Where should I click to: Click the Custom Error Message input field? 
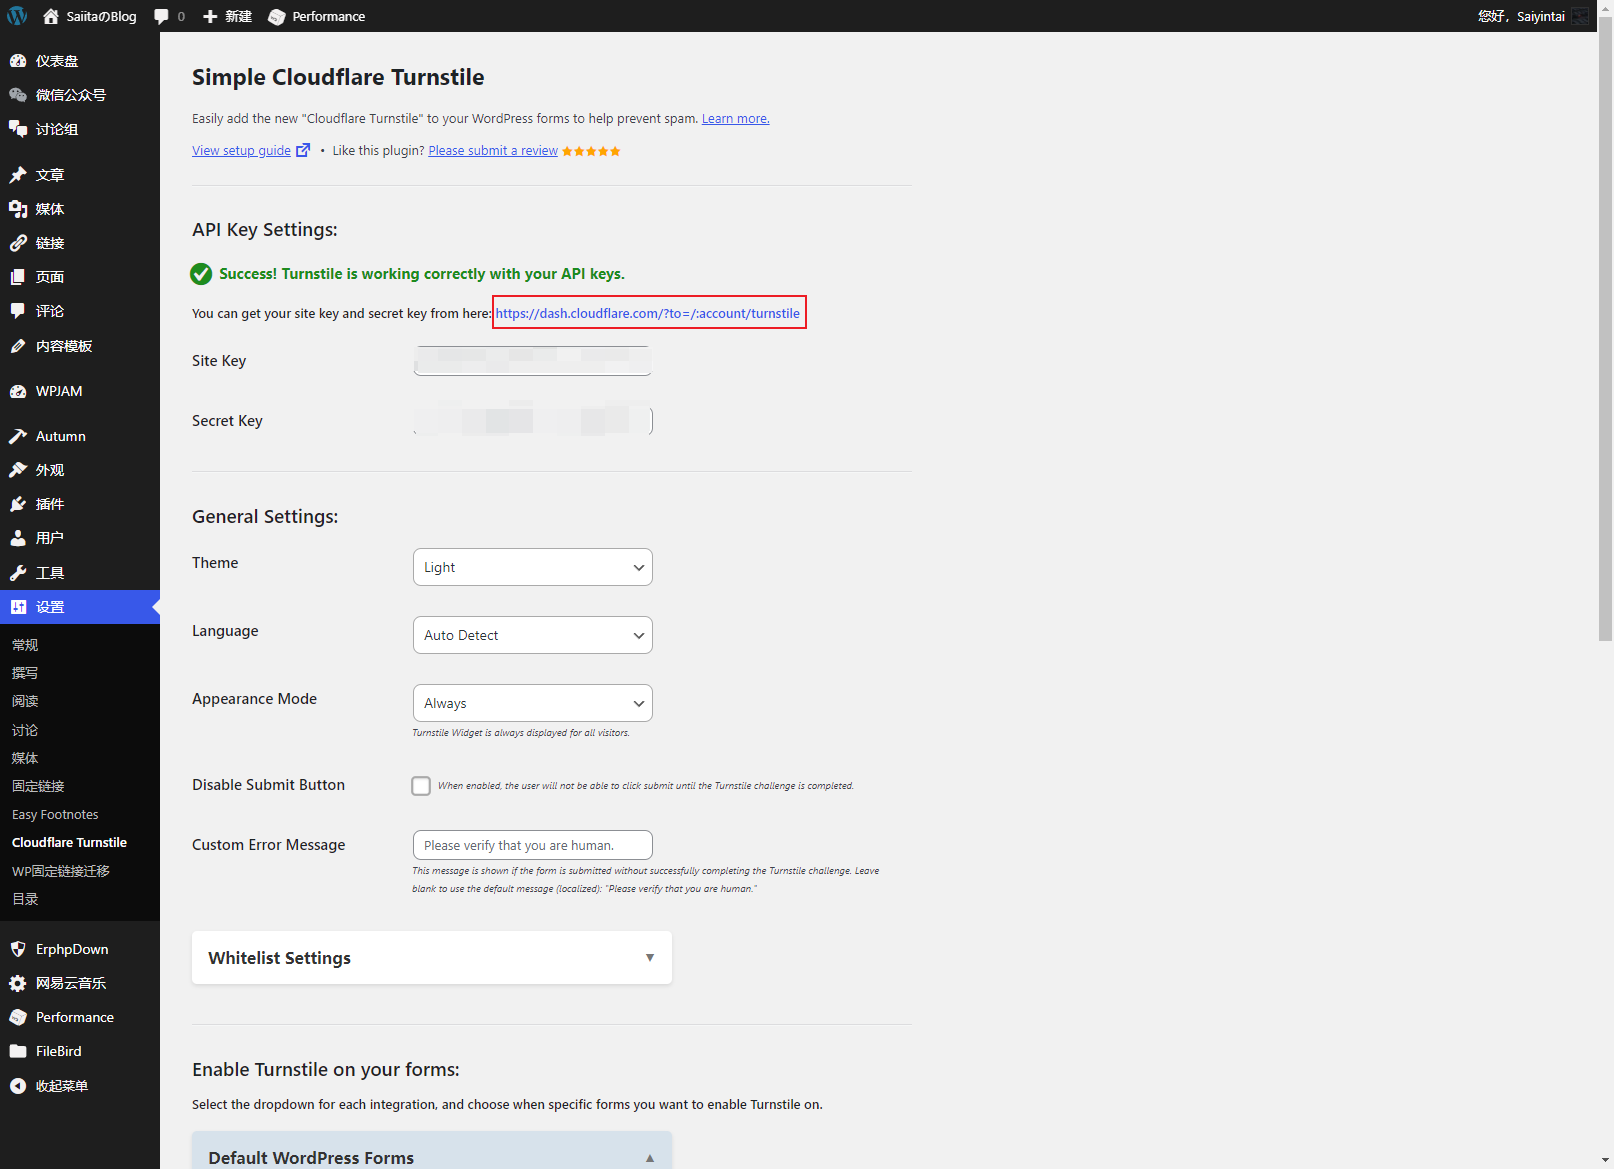(532, 845)
